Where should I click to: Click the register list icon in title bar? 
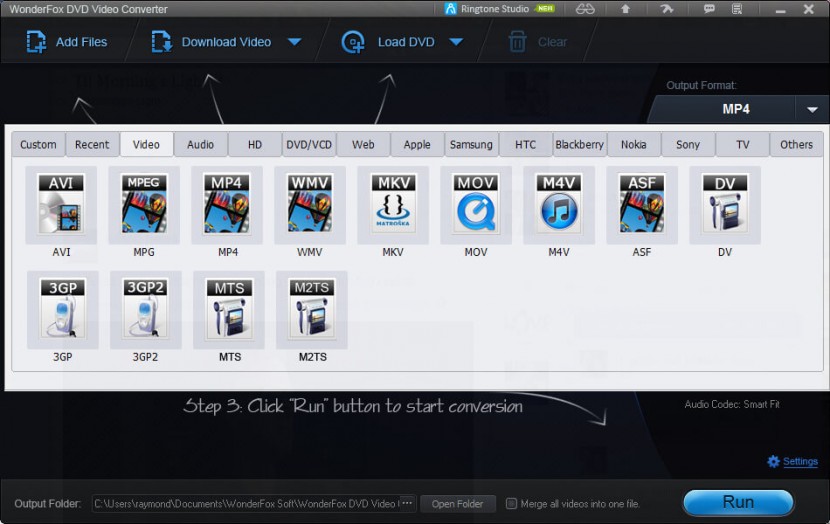pyautogui.click(x=737, y=9)
